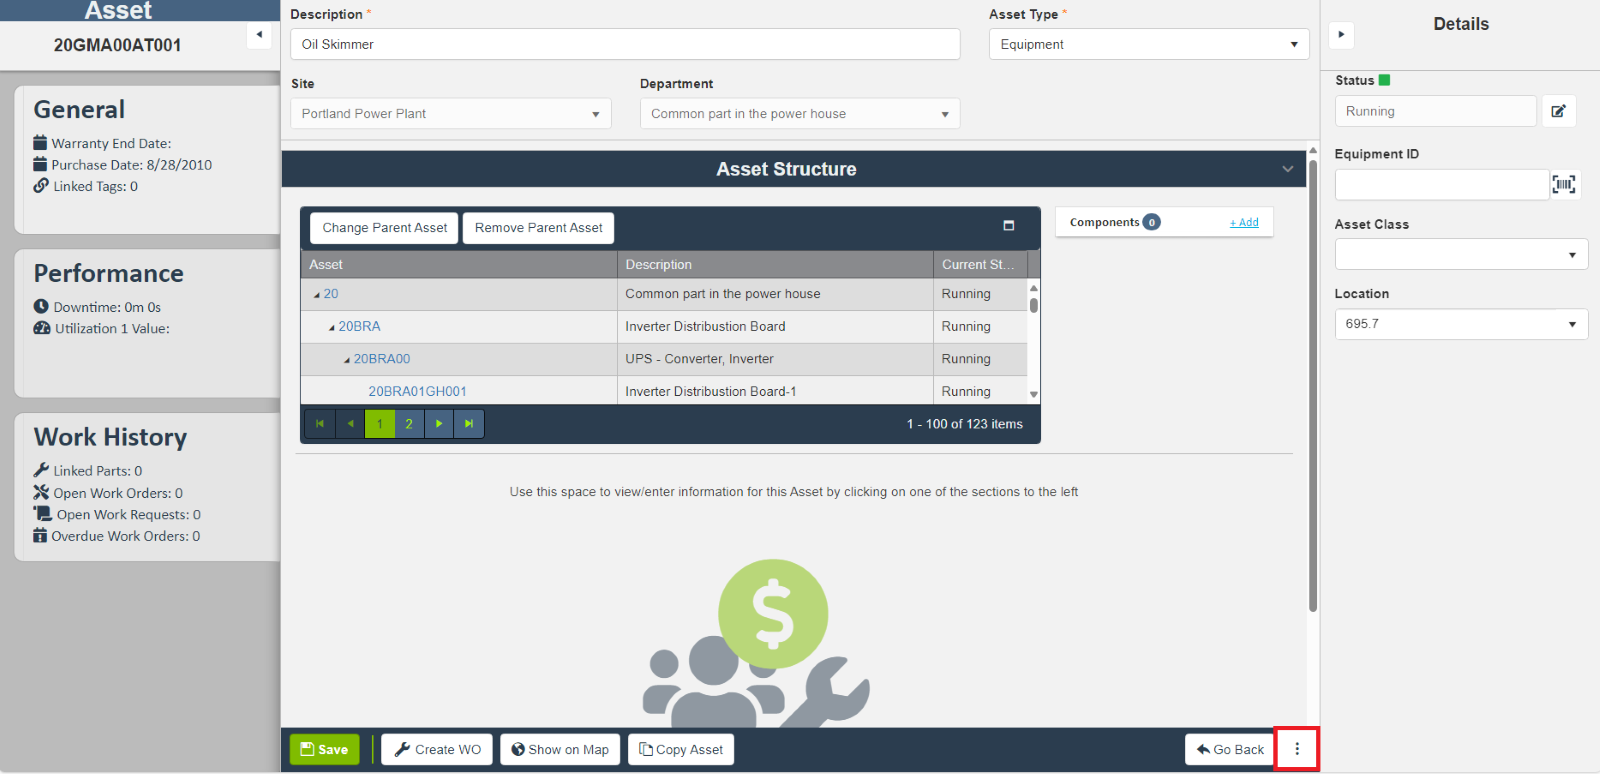Go to next page of grid
Screen dimensions: 1600x774
tap(439, 424)
